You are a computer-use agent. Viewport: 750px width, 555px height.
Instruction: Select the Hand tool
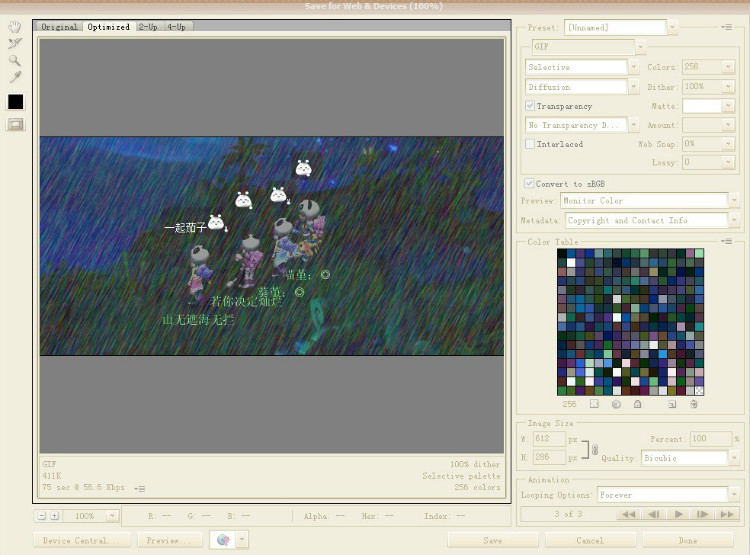click(15, 27)
